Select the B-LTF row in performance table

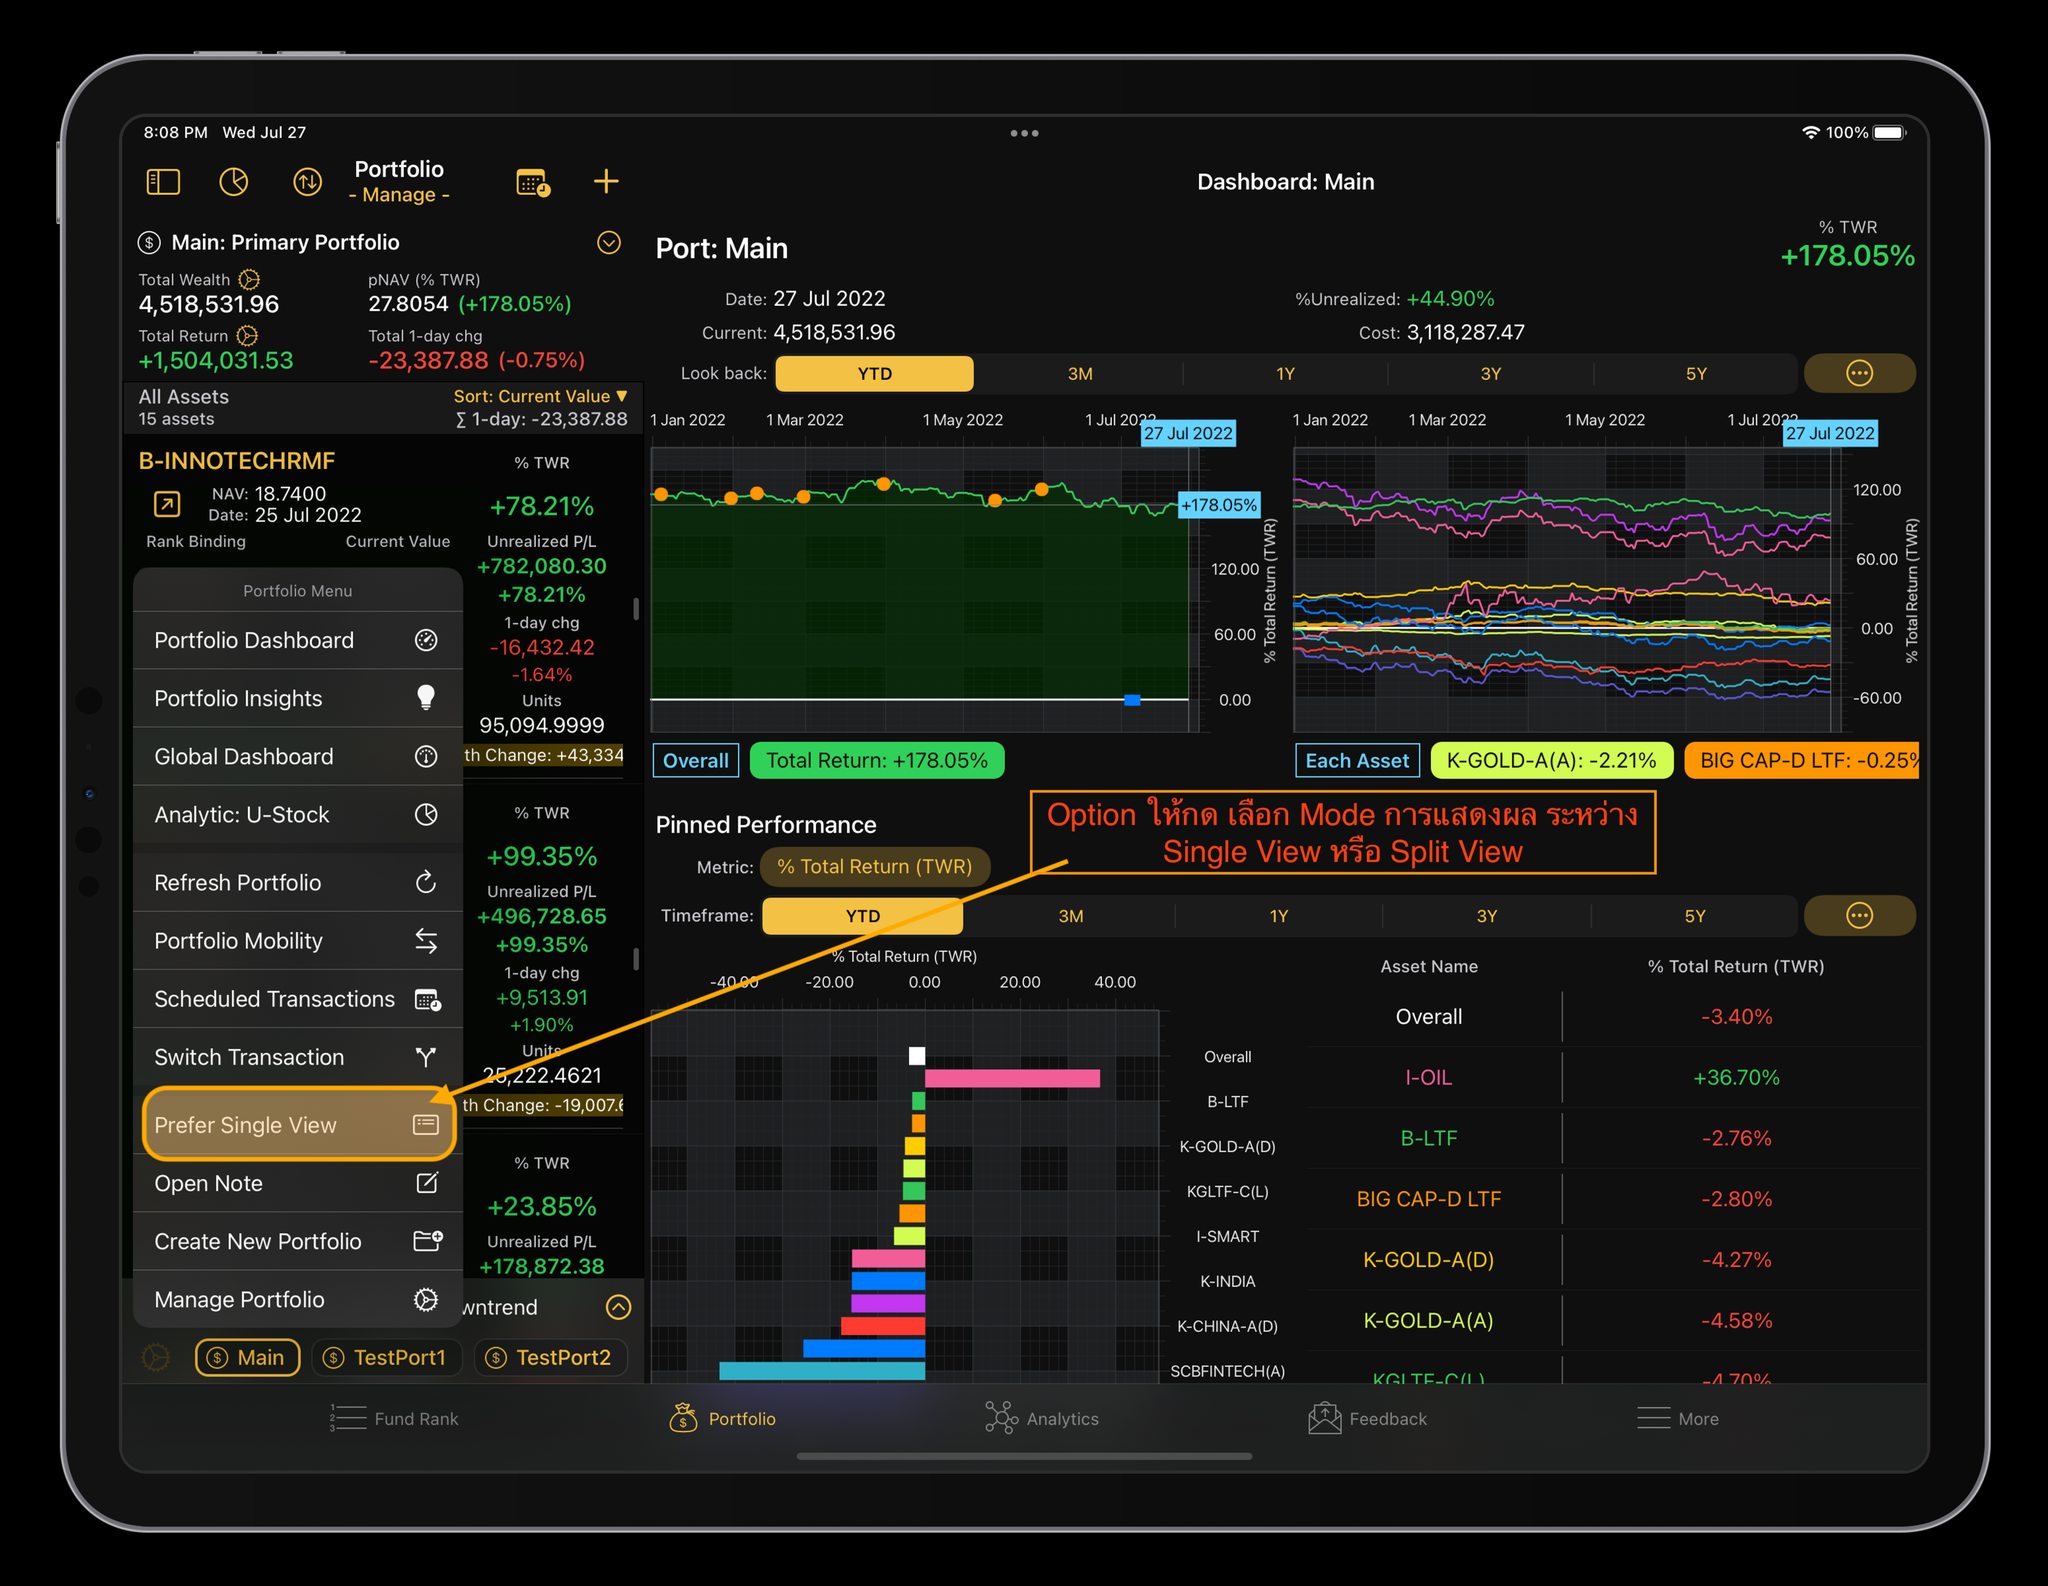pyautogui.click(x=1614, y=1138)
